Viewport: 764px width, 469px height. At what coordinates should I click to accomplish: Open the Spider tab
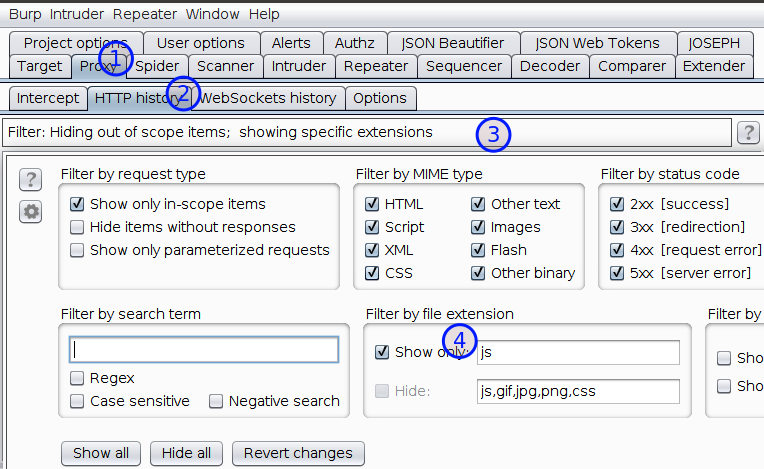[157, 66]
